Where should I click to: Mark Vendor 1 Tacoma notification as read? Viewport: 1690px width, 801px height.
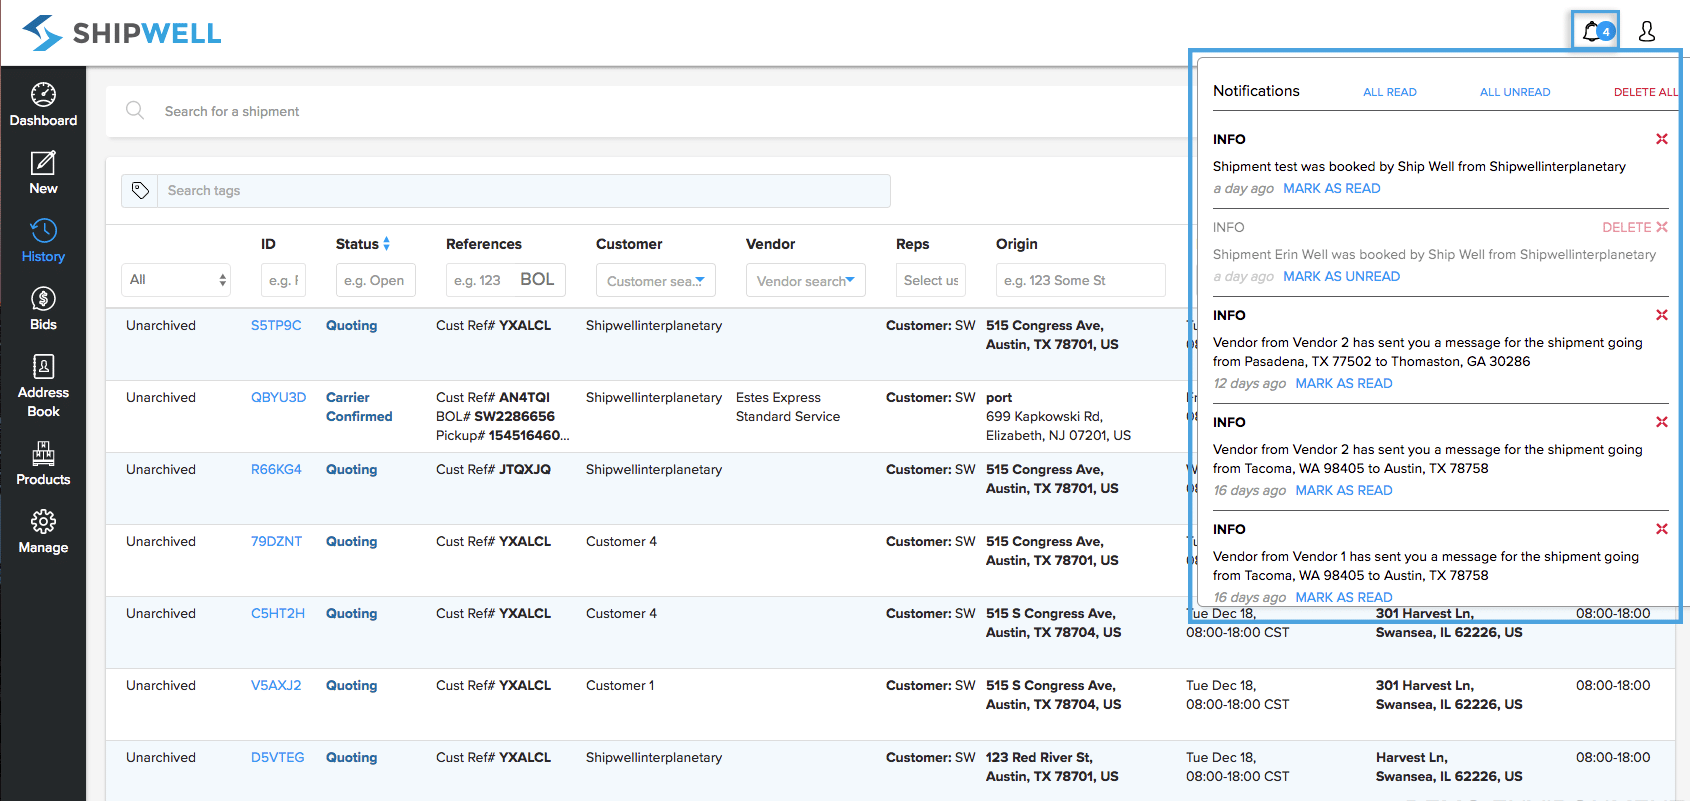(x=1344, y=597)
